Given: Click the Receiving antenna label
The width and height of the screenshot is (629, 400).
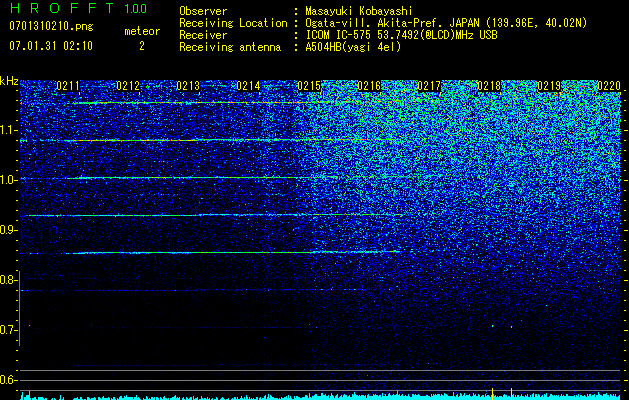Looking at the screenshot, I should (230, 47).
